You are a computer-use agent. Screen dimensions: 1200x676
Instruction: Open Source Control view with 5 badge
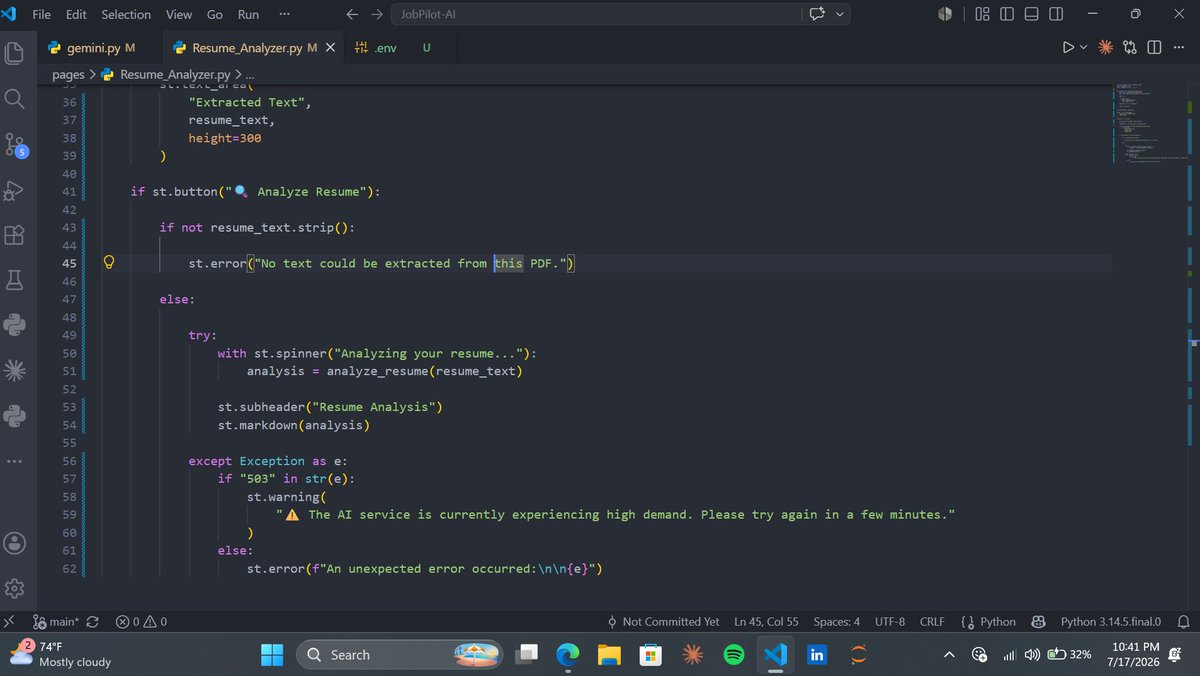coord(16,144)
